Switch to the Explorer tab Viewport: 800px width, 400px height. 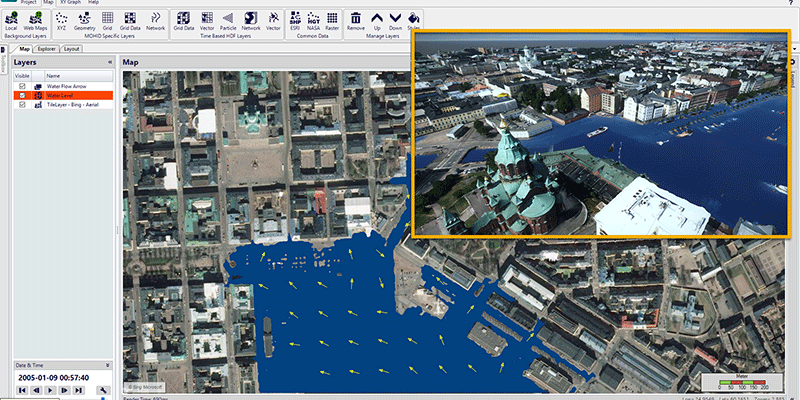(46, 48)
